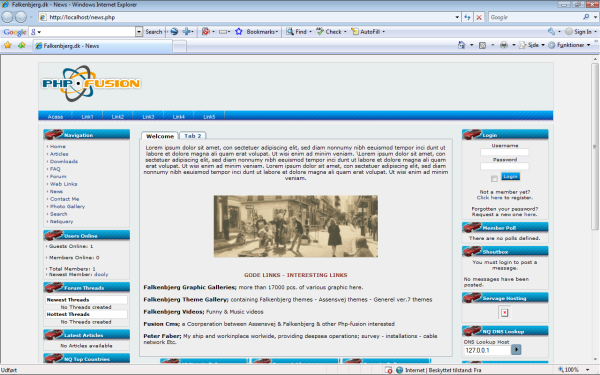The height and width of the screenshot is (375, 600).
Task: Open the Funktioner dropdown menu
Action: pyautogui.click(x=570, y=45)
